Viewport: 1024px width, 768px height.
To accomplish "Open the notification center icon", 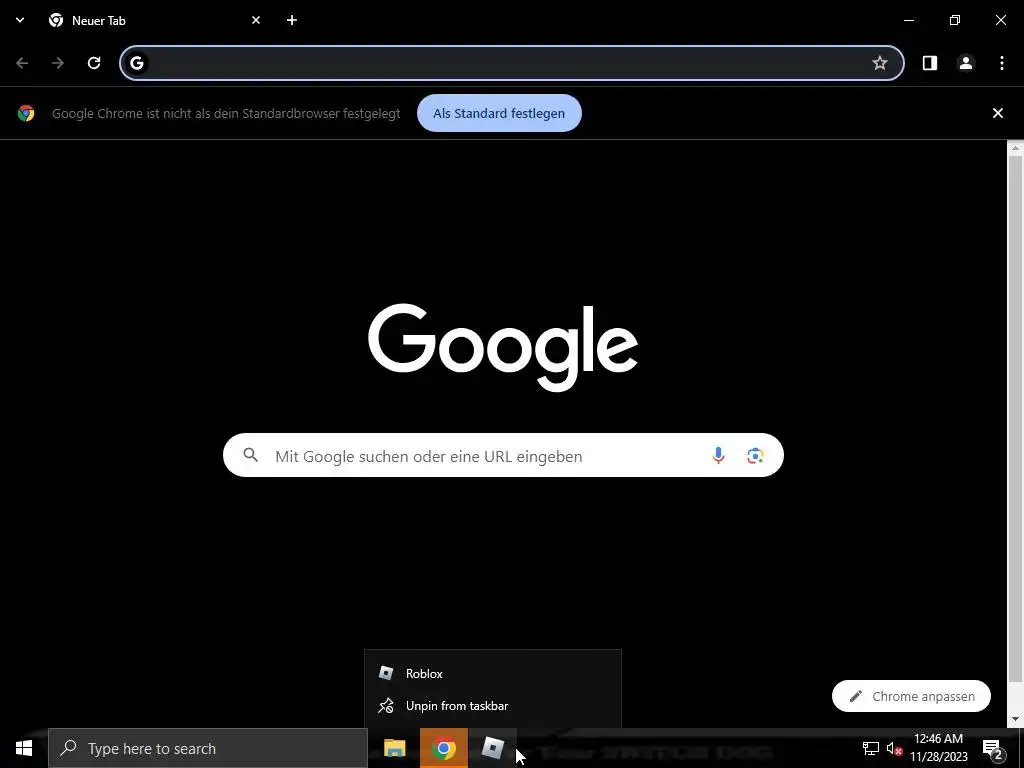I will 993,749.
